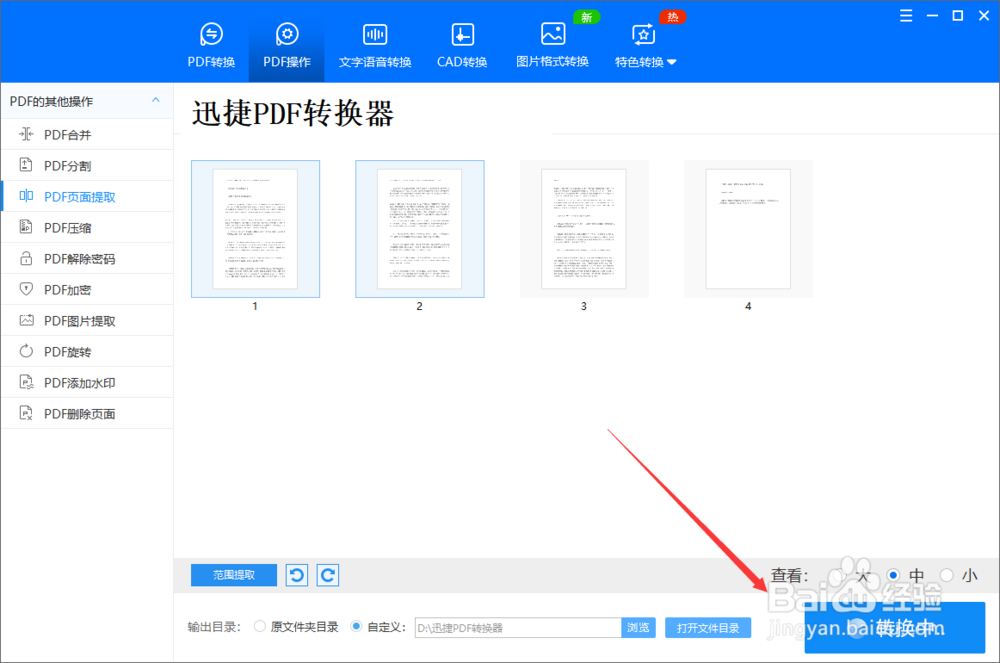Collapse the PDF的其他操作 section
The width and height of the screenshot is (1000, 663).
pos(156,100)
